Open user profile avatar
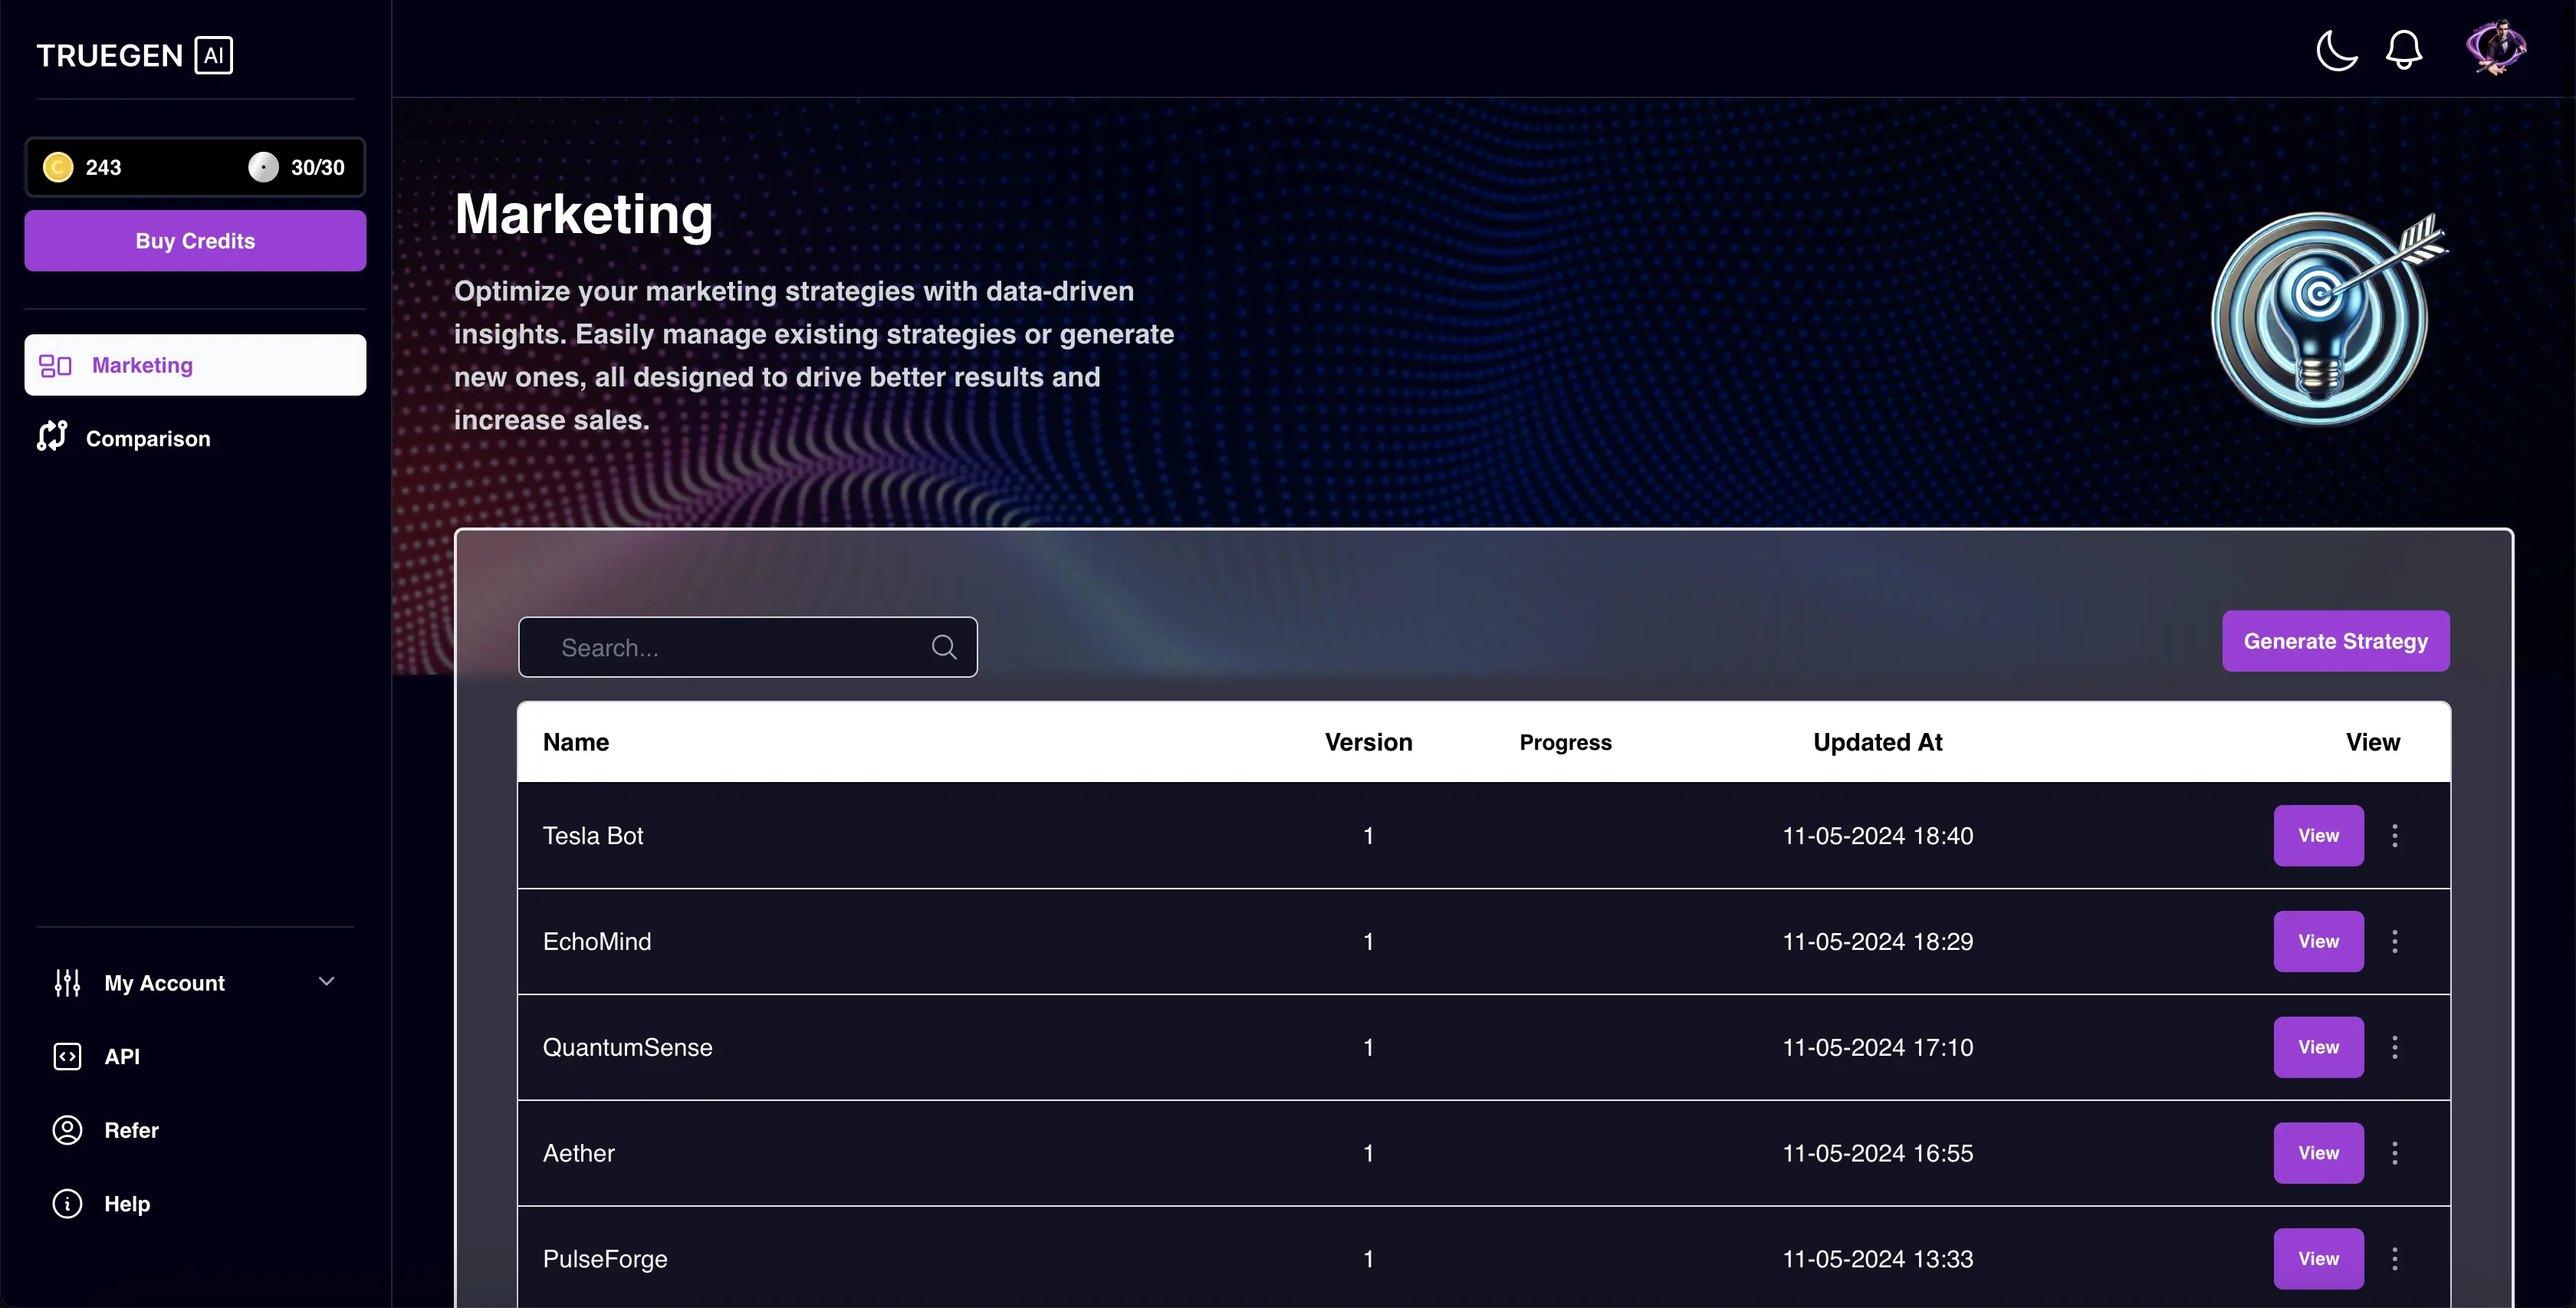The image size is (2576, 1308). point(2495,48)
